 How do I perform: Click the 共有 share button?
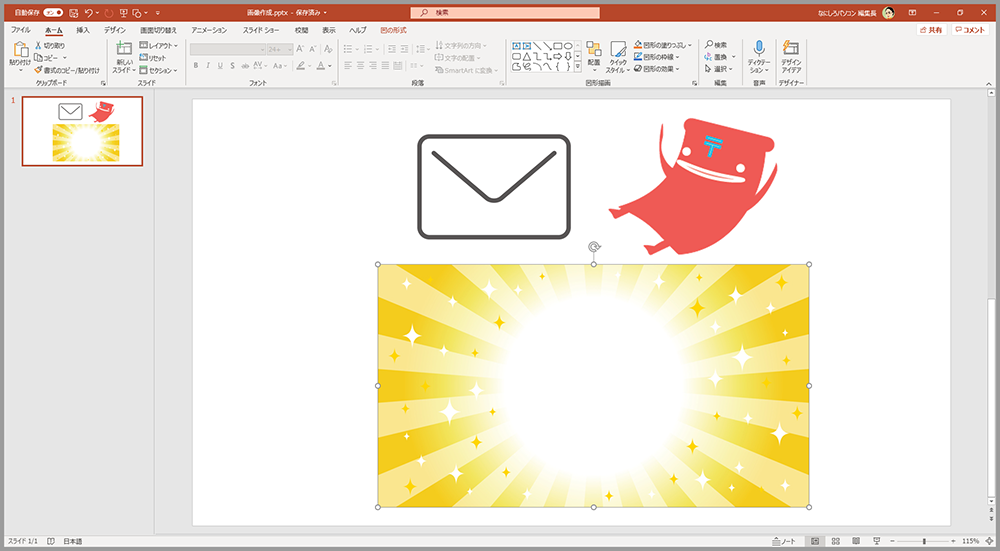(x=930, y=30)
